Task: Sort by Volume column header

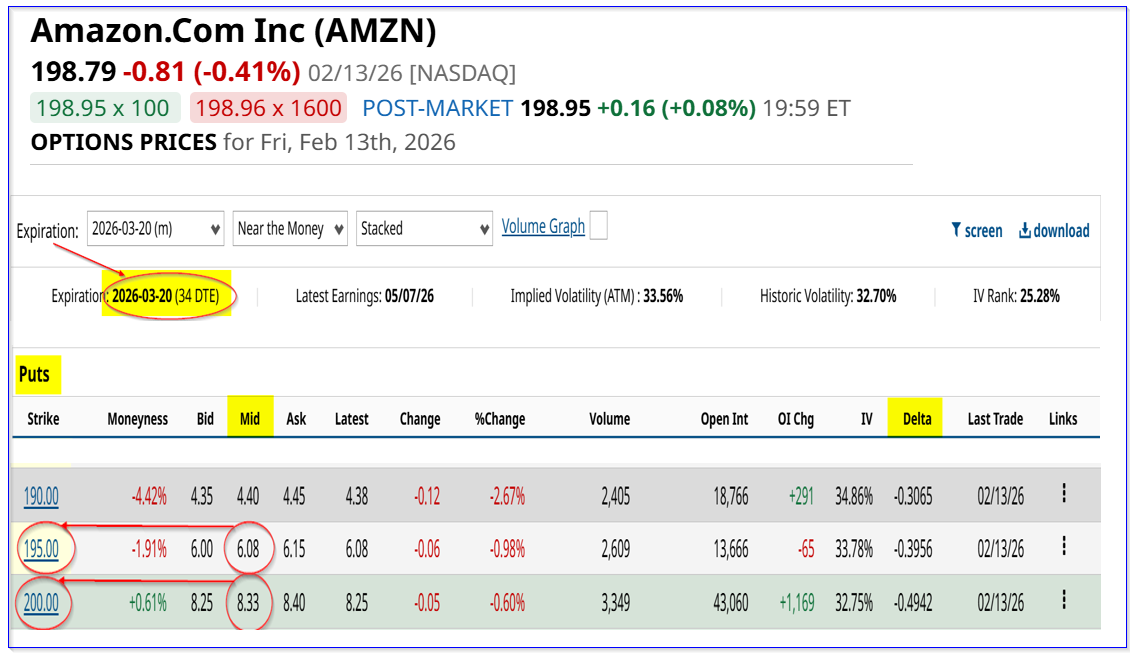Action: 609,419
